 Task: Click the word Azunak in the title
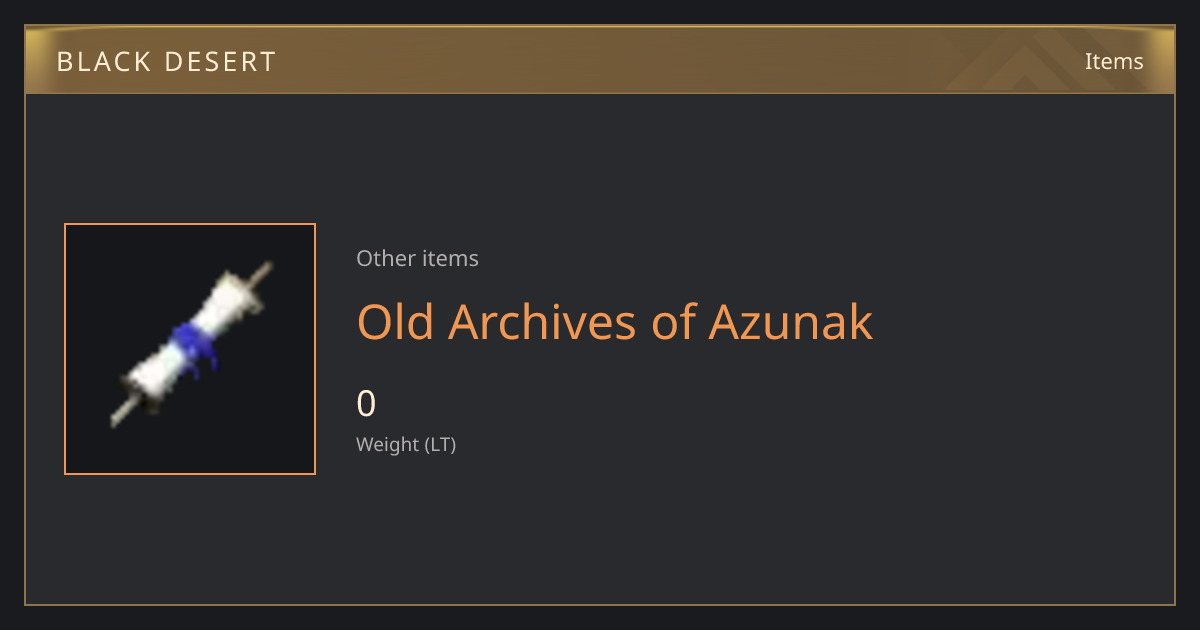coord(791,322)
